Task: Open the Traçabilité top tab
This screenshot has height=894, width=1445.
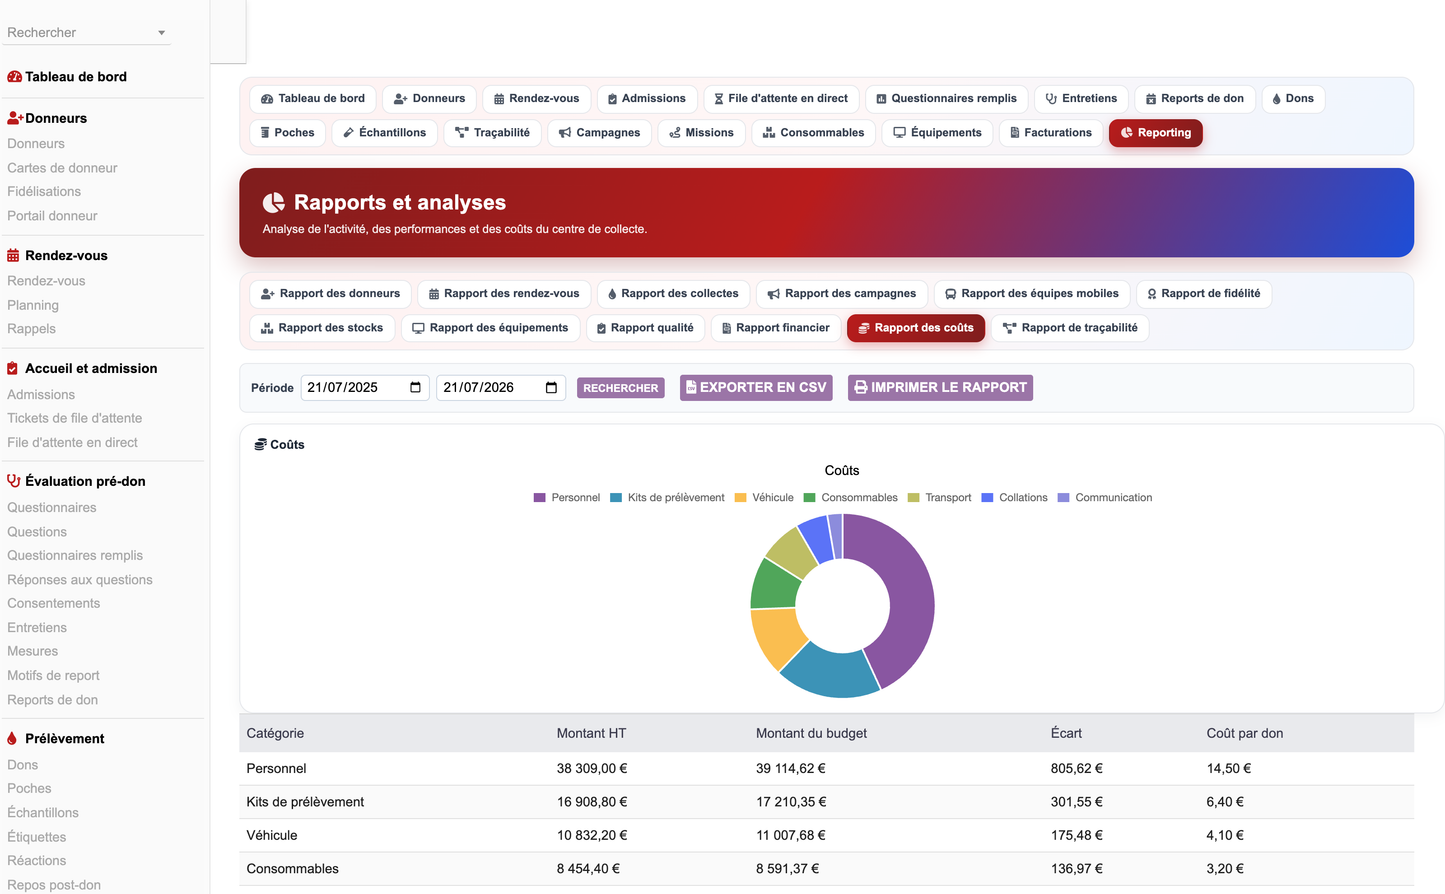Action: point(493,133)
